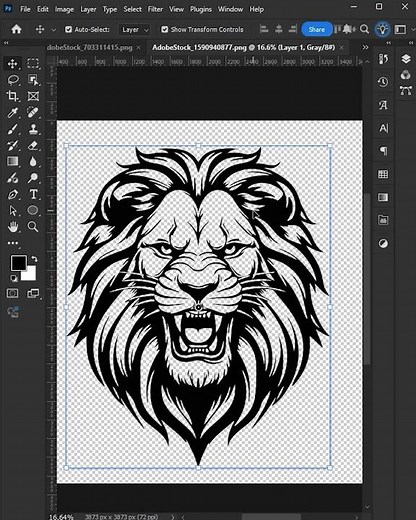Select the Spot Healing Brush tool
This screenshot has height=520, width=416.
click(x=33, y=112)
